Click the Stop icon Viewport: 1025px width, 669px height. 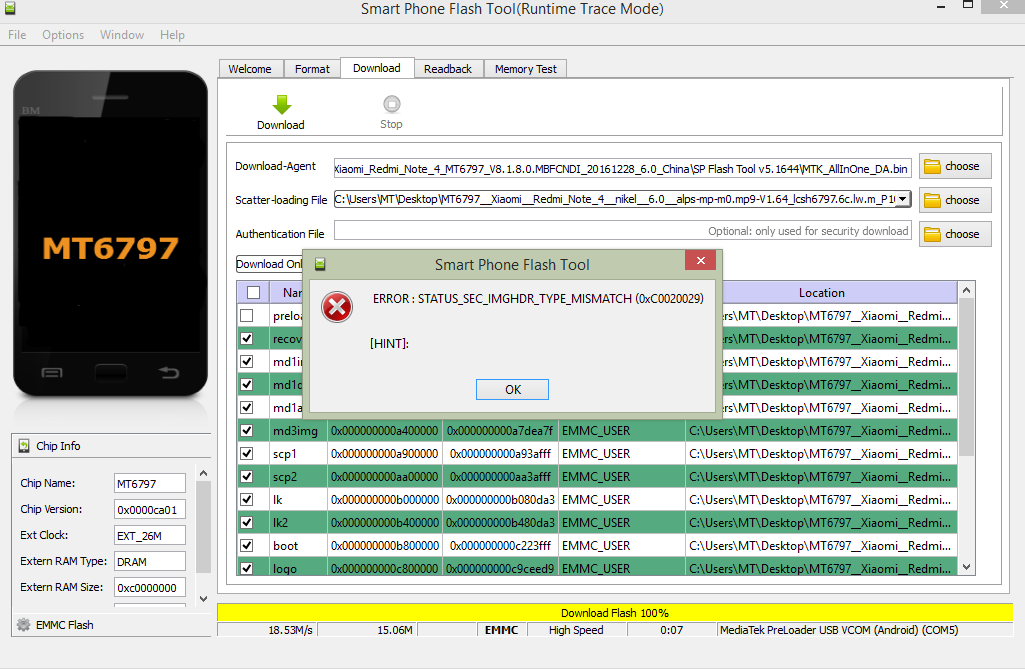pyautogui.click(x=391, y=104)
